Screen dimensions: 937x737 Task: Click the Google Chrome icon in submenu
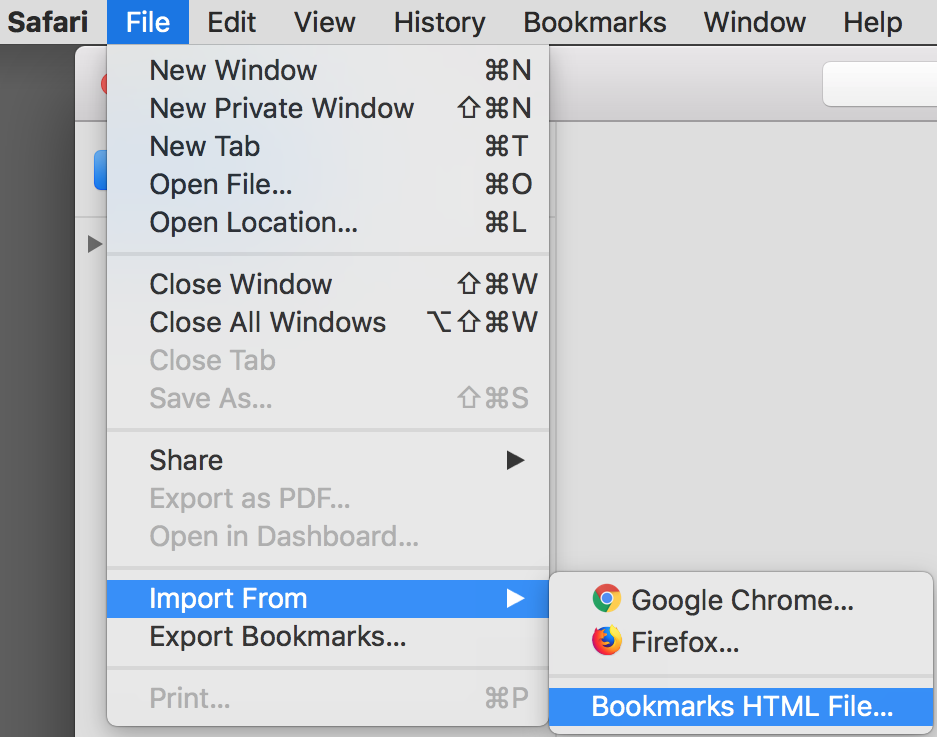tap(606, 599)
